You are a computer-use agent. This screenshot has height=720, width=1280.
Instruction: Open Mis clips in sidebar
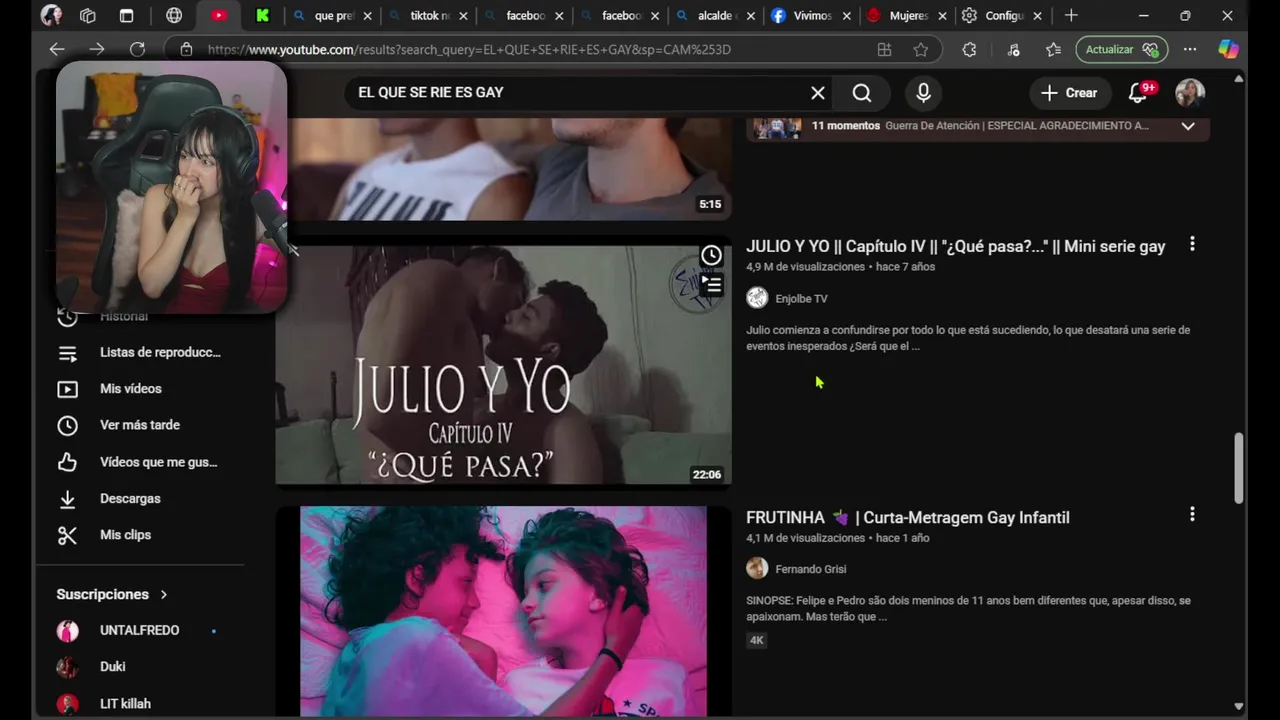tap(140, 535)
